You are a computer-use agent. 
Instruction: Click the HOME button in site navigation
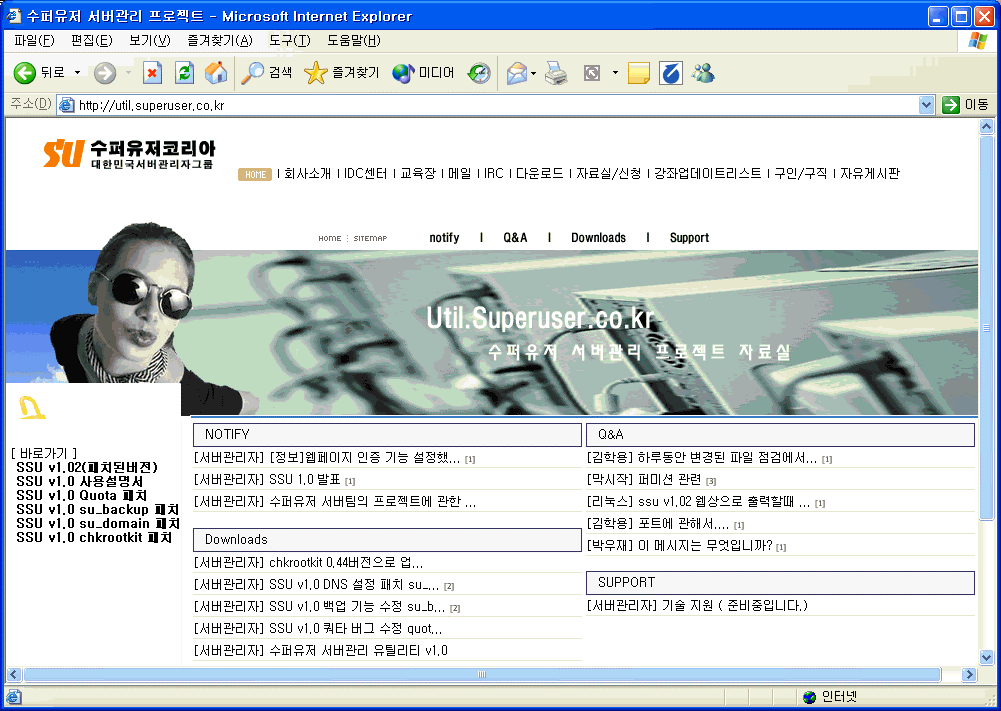[255, 174]
